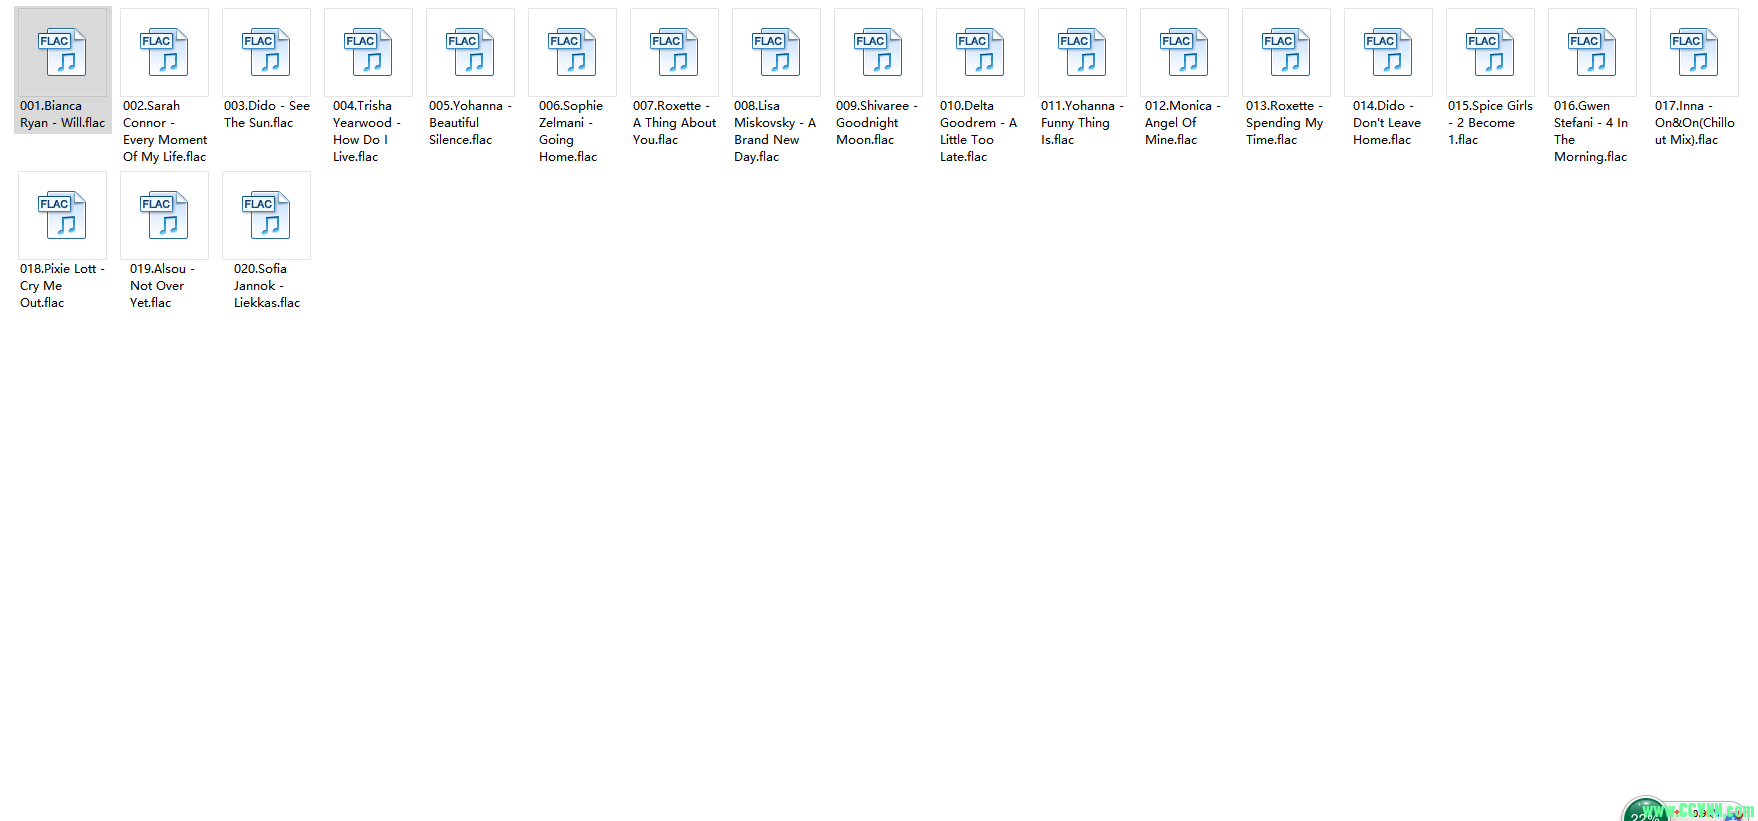The width and height of the screenshot is (1758, 821).
Task: Click the label 'Don't Leave Home.flac'
Action: [x=1387, y=131]
